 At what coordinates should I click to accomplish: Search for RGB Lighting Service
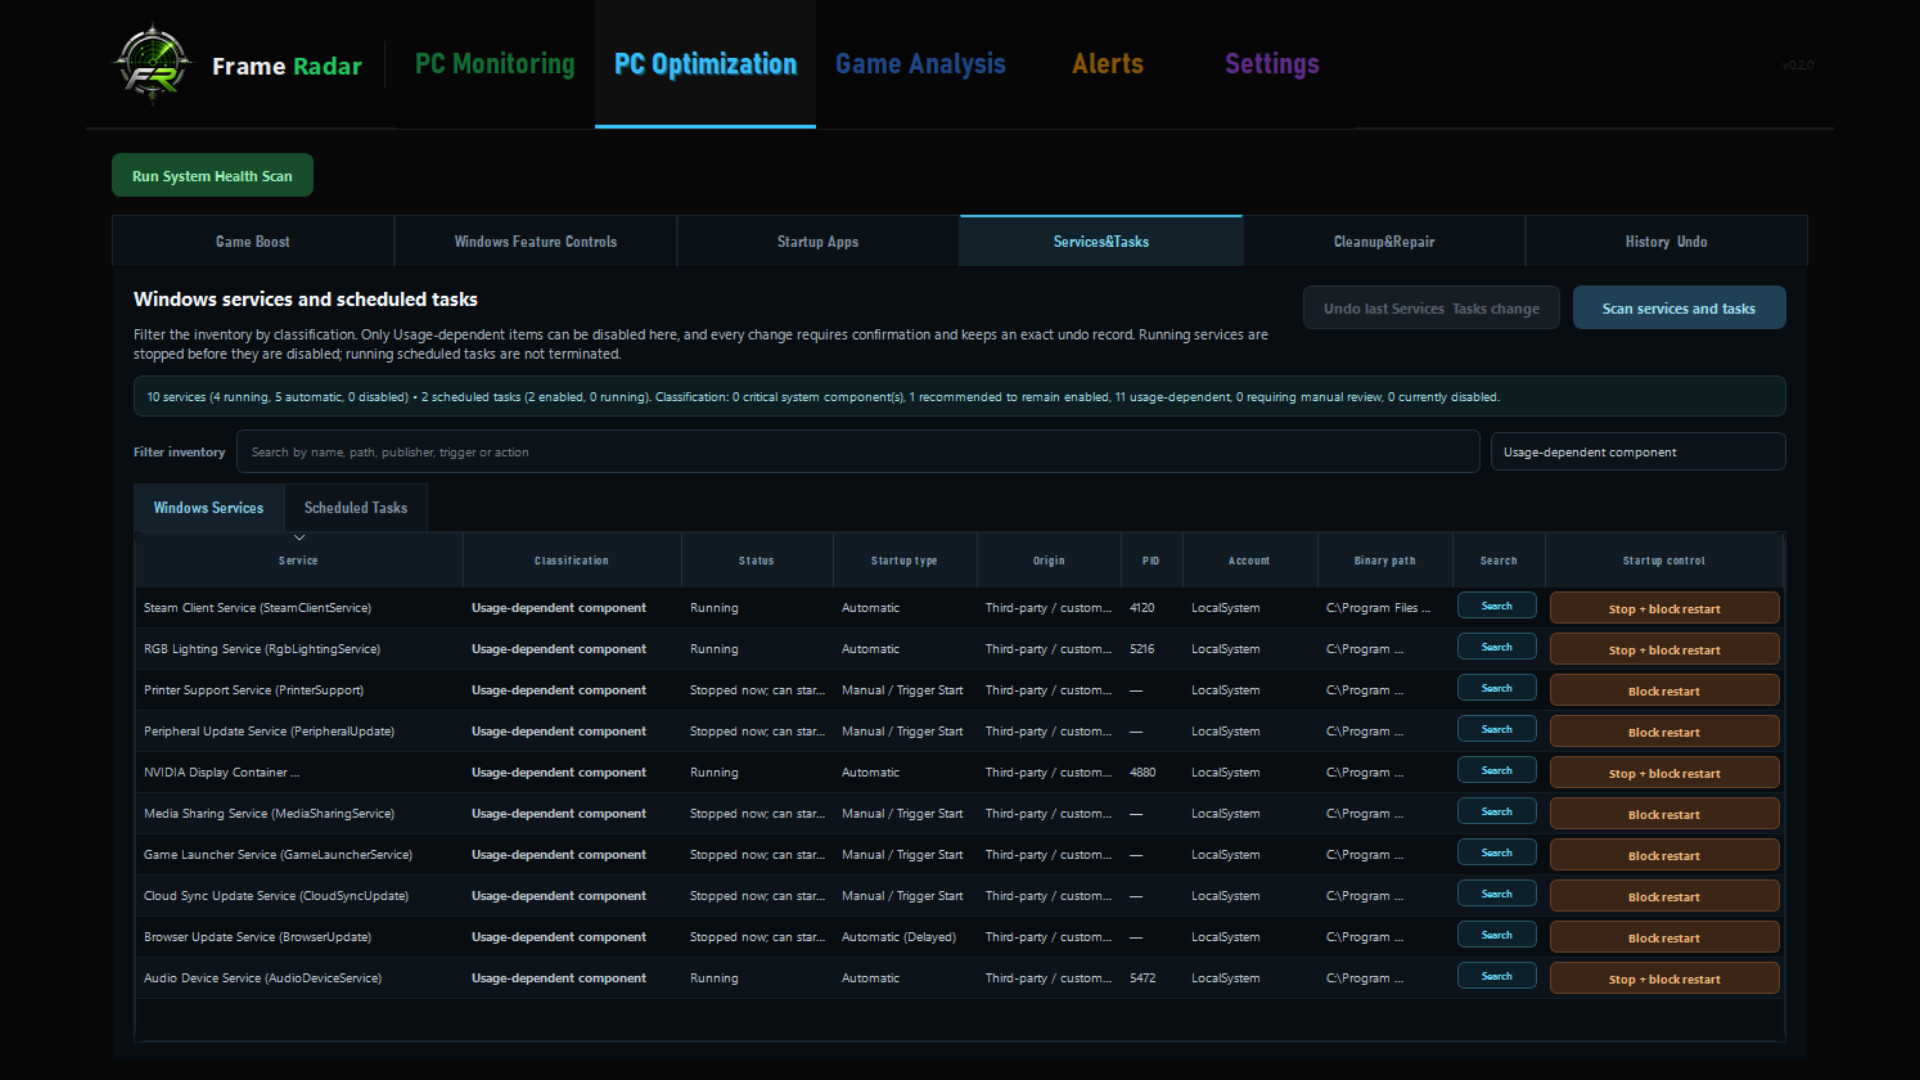[x=1497, y=647]
